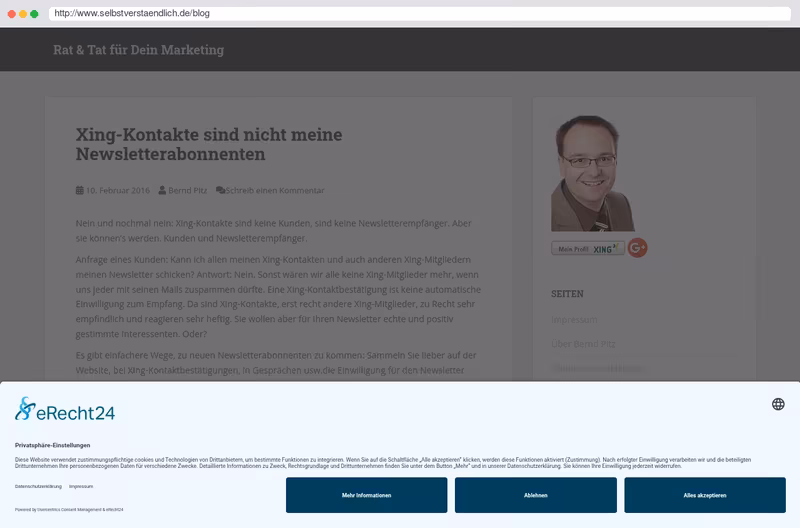Click the eRecht24 logo
The height and width of the screenshot is (528, 800).
65,409
